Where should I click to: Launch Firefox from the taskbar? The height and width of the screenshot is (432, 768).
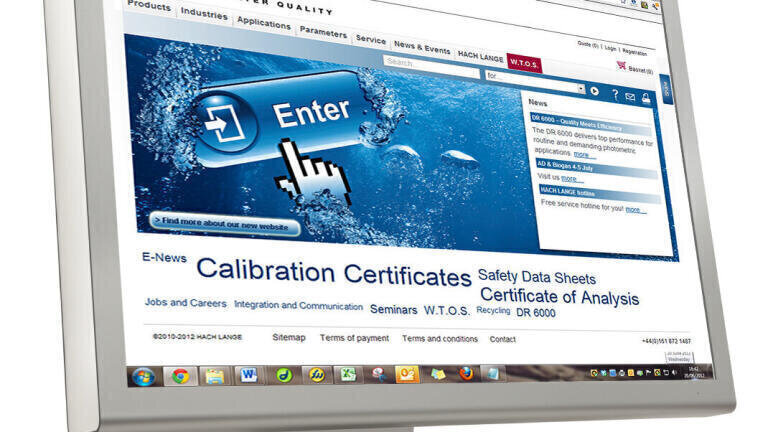pos(466,374)
